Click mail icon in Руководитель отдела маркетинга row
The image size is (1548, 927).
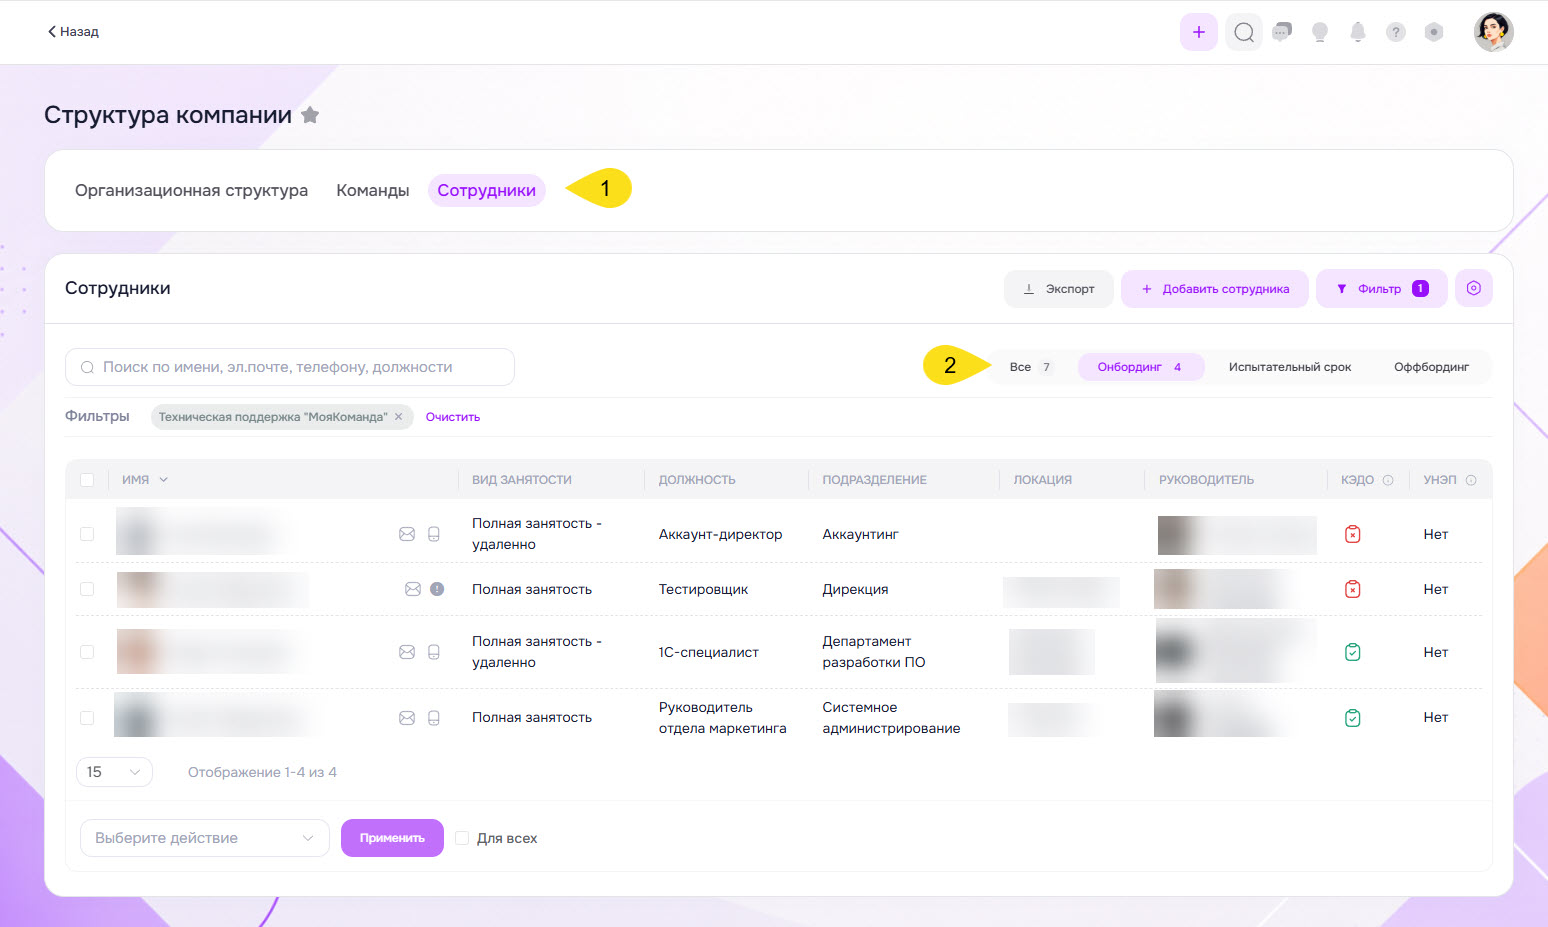[x=407, y=718]
